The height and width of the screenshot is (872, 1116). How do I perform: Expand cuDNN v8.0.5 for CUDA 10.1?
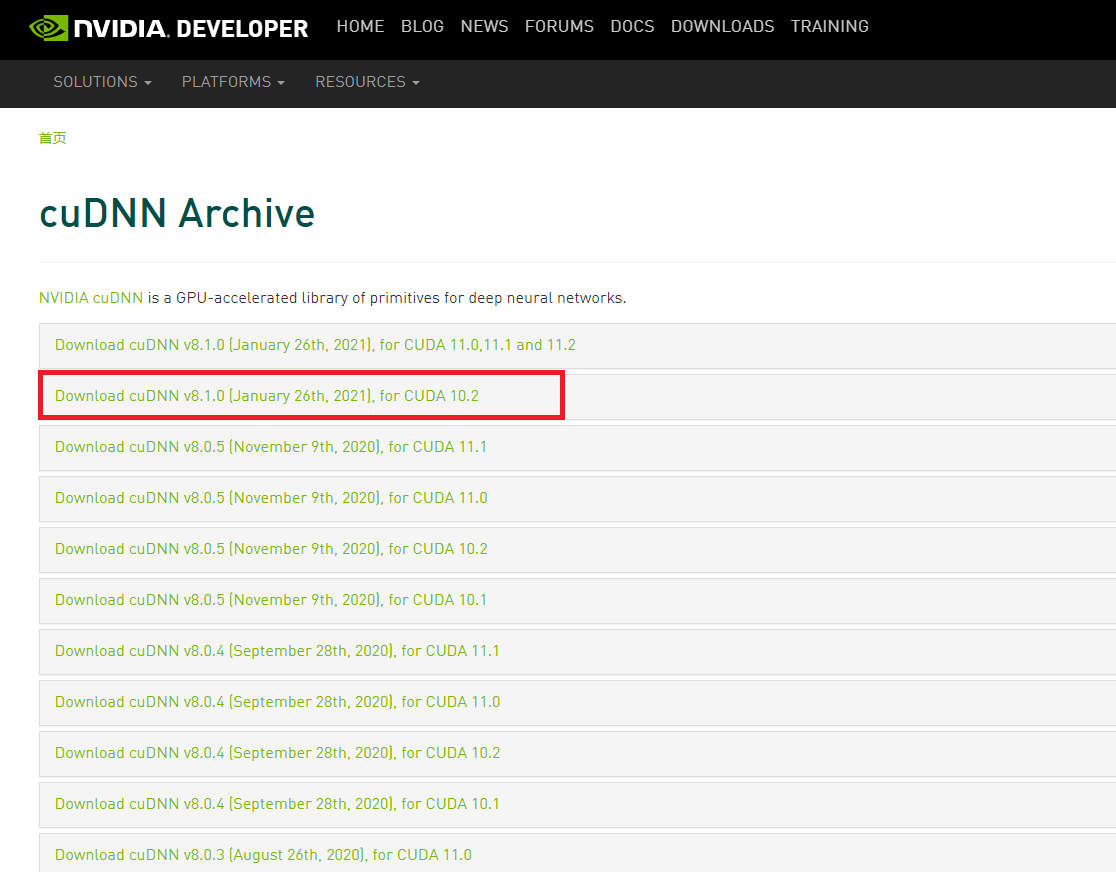coord(270,600)
